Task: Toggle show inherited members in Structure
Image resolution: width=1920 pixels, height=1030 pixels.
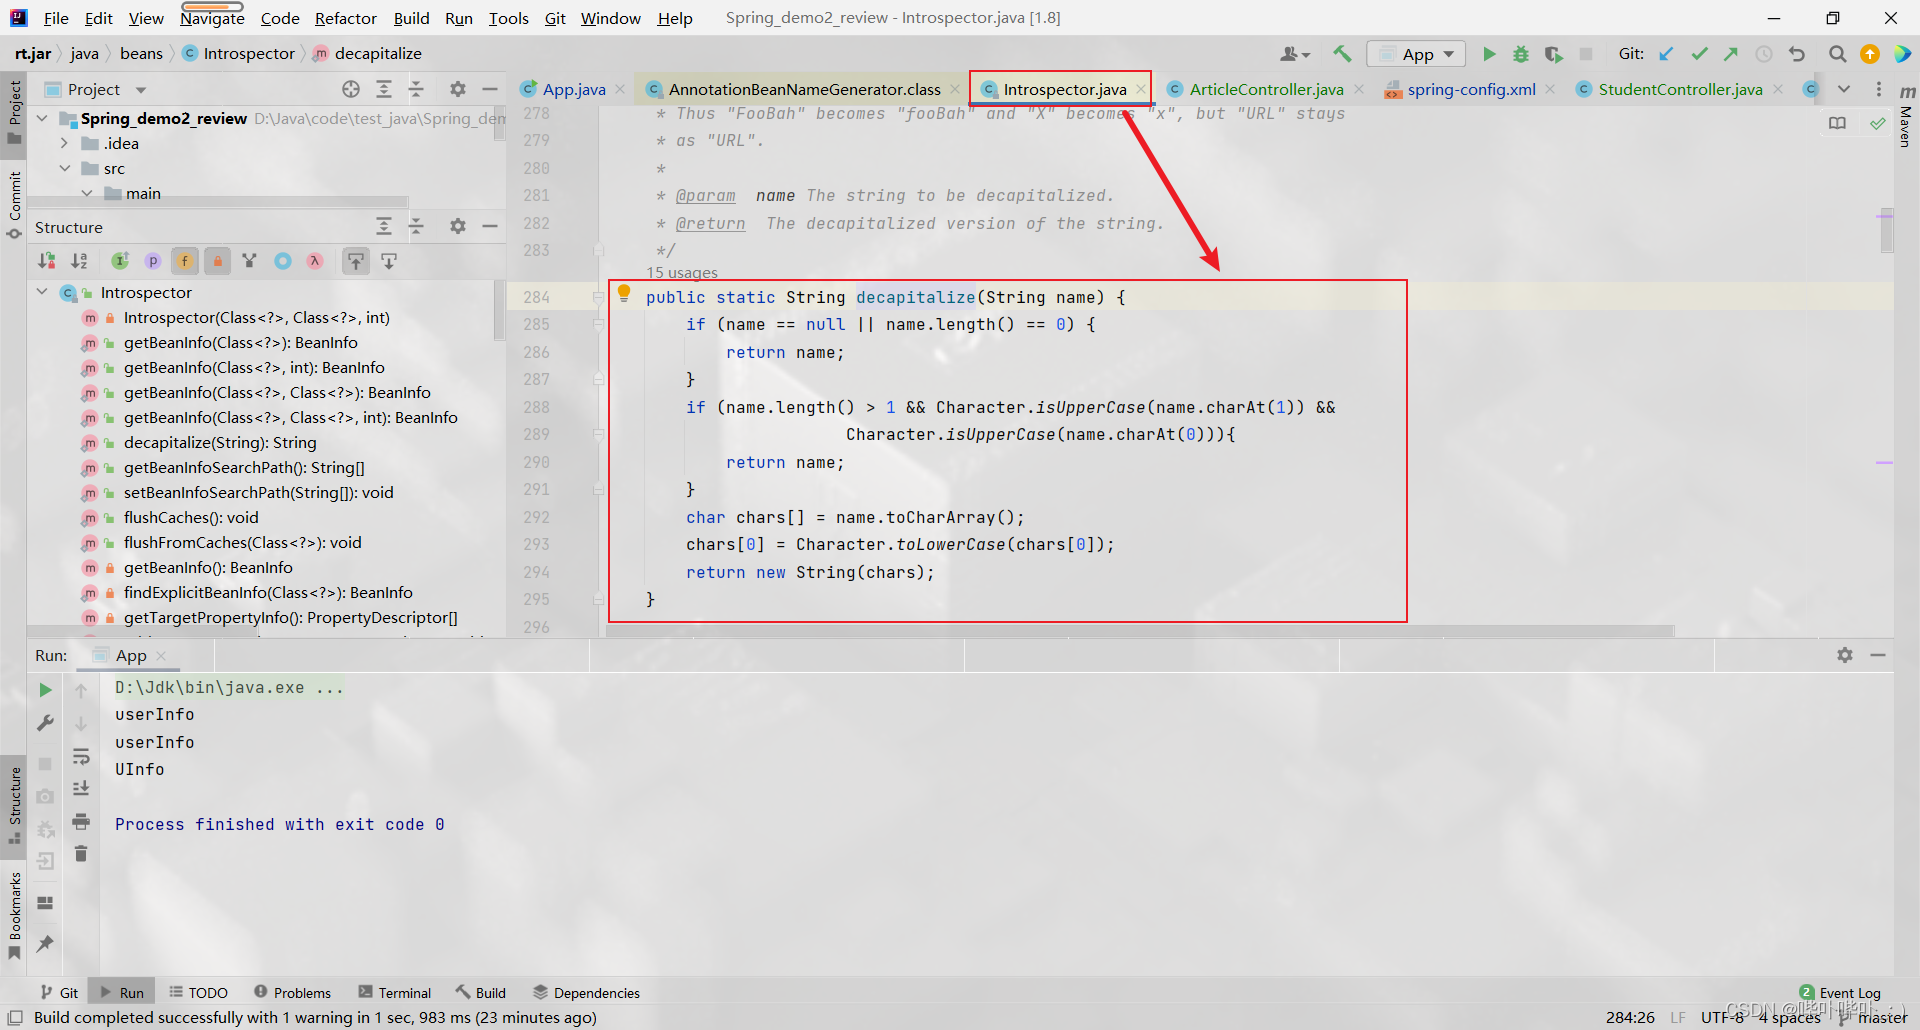Action: [x=120, y=261]
